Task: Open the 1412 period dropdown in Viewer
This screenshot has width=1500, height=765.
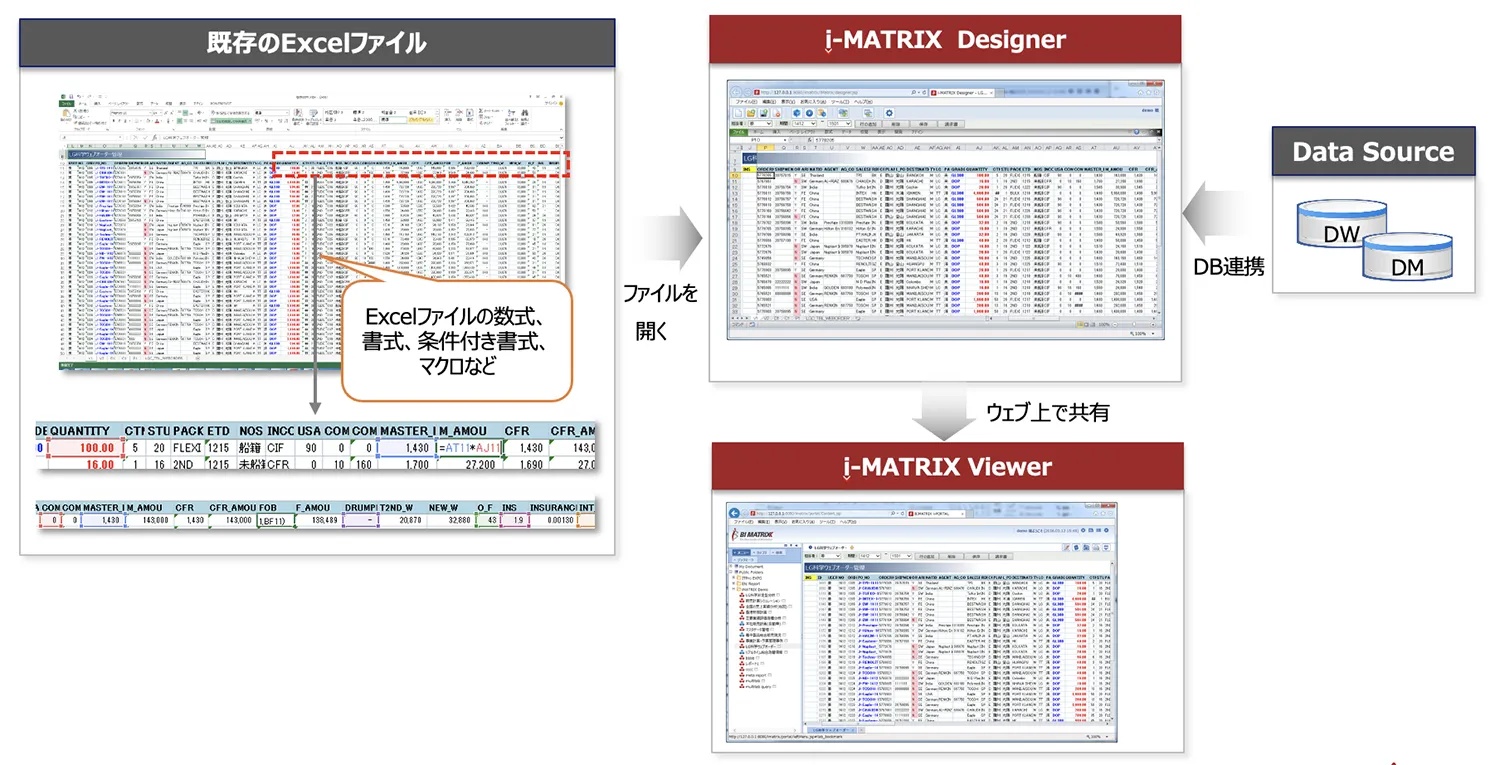Action: pyautogui.click(x=870, y=556)
